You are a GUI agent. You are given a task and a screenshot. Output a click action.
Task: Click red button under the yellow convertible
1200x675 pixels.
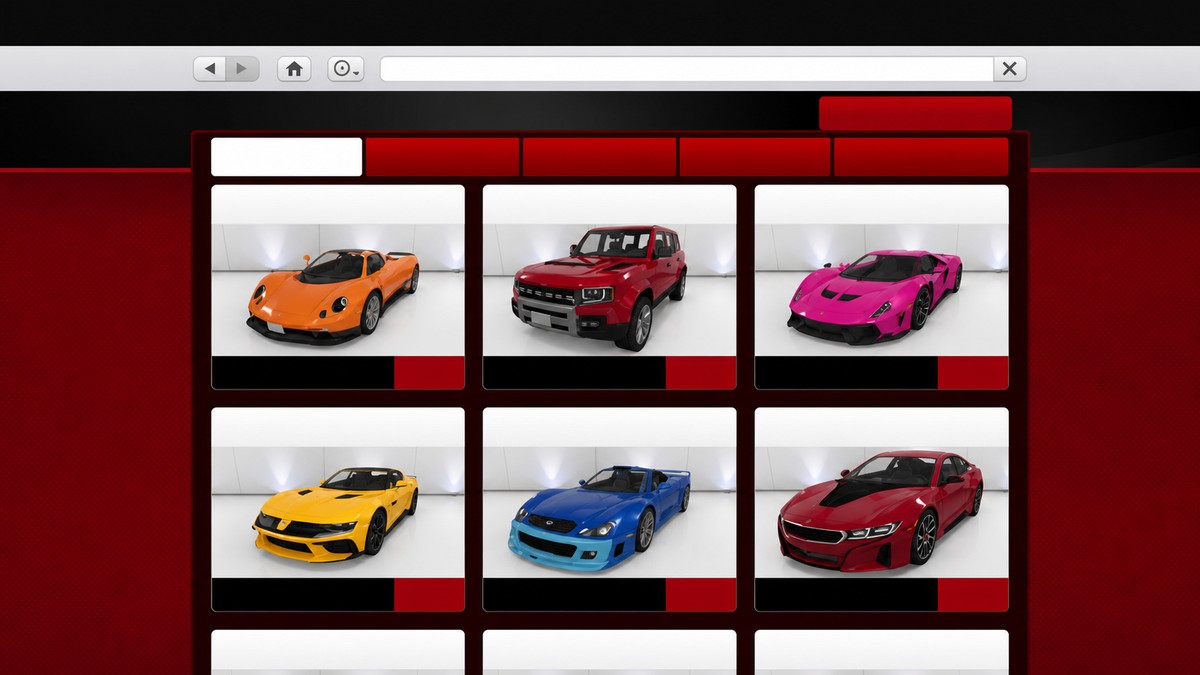[429, 594]
